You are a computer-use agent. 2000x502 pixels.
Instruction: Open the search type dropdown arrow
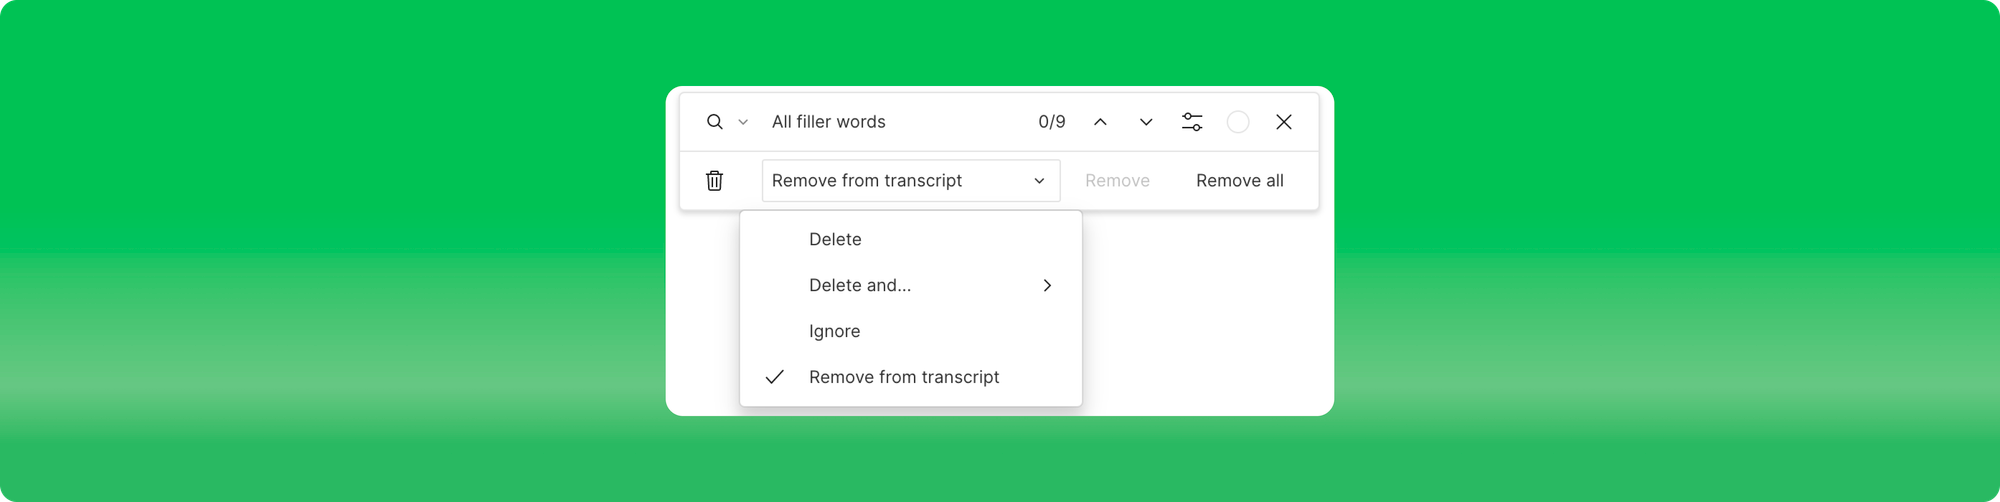[743, 122]
